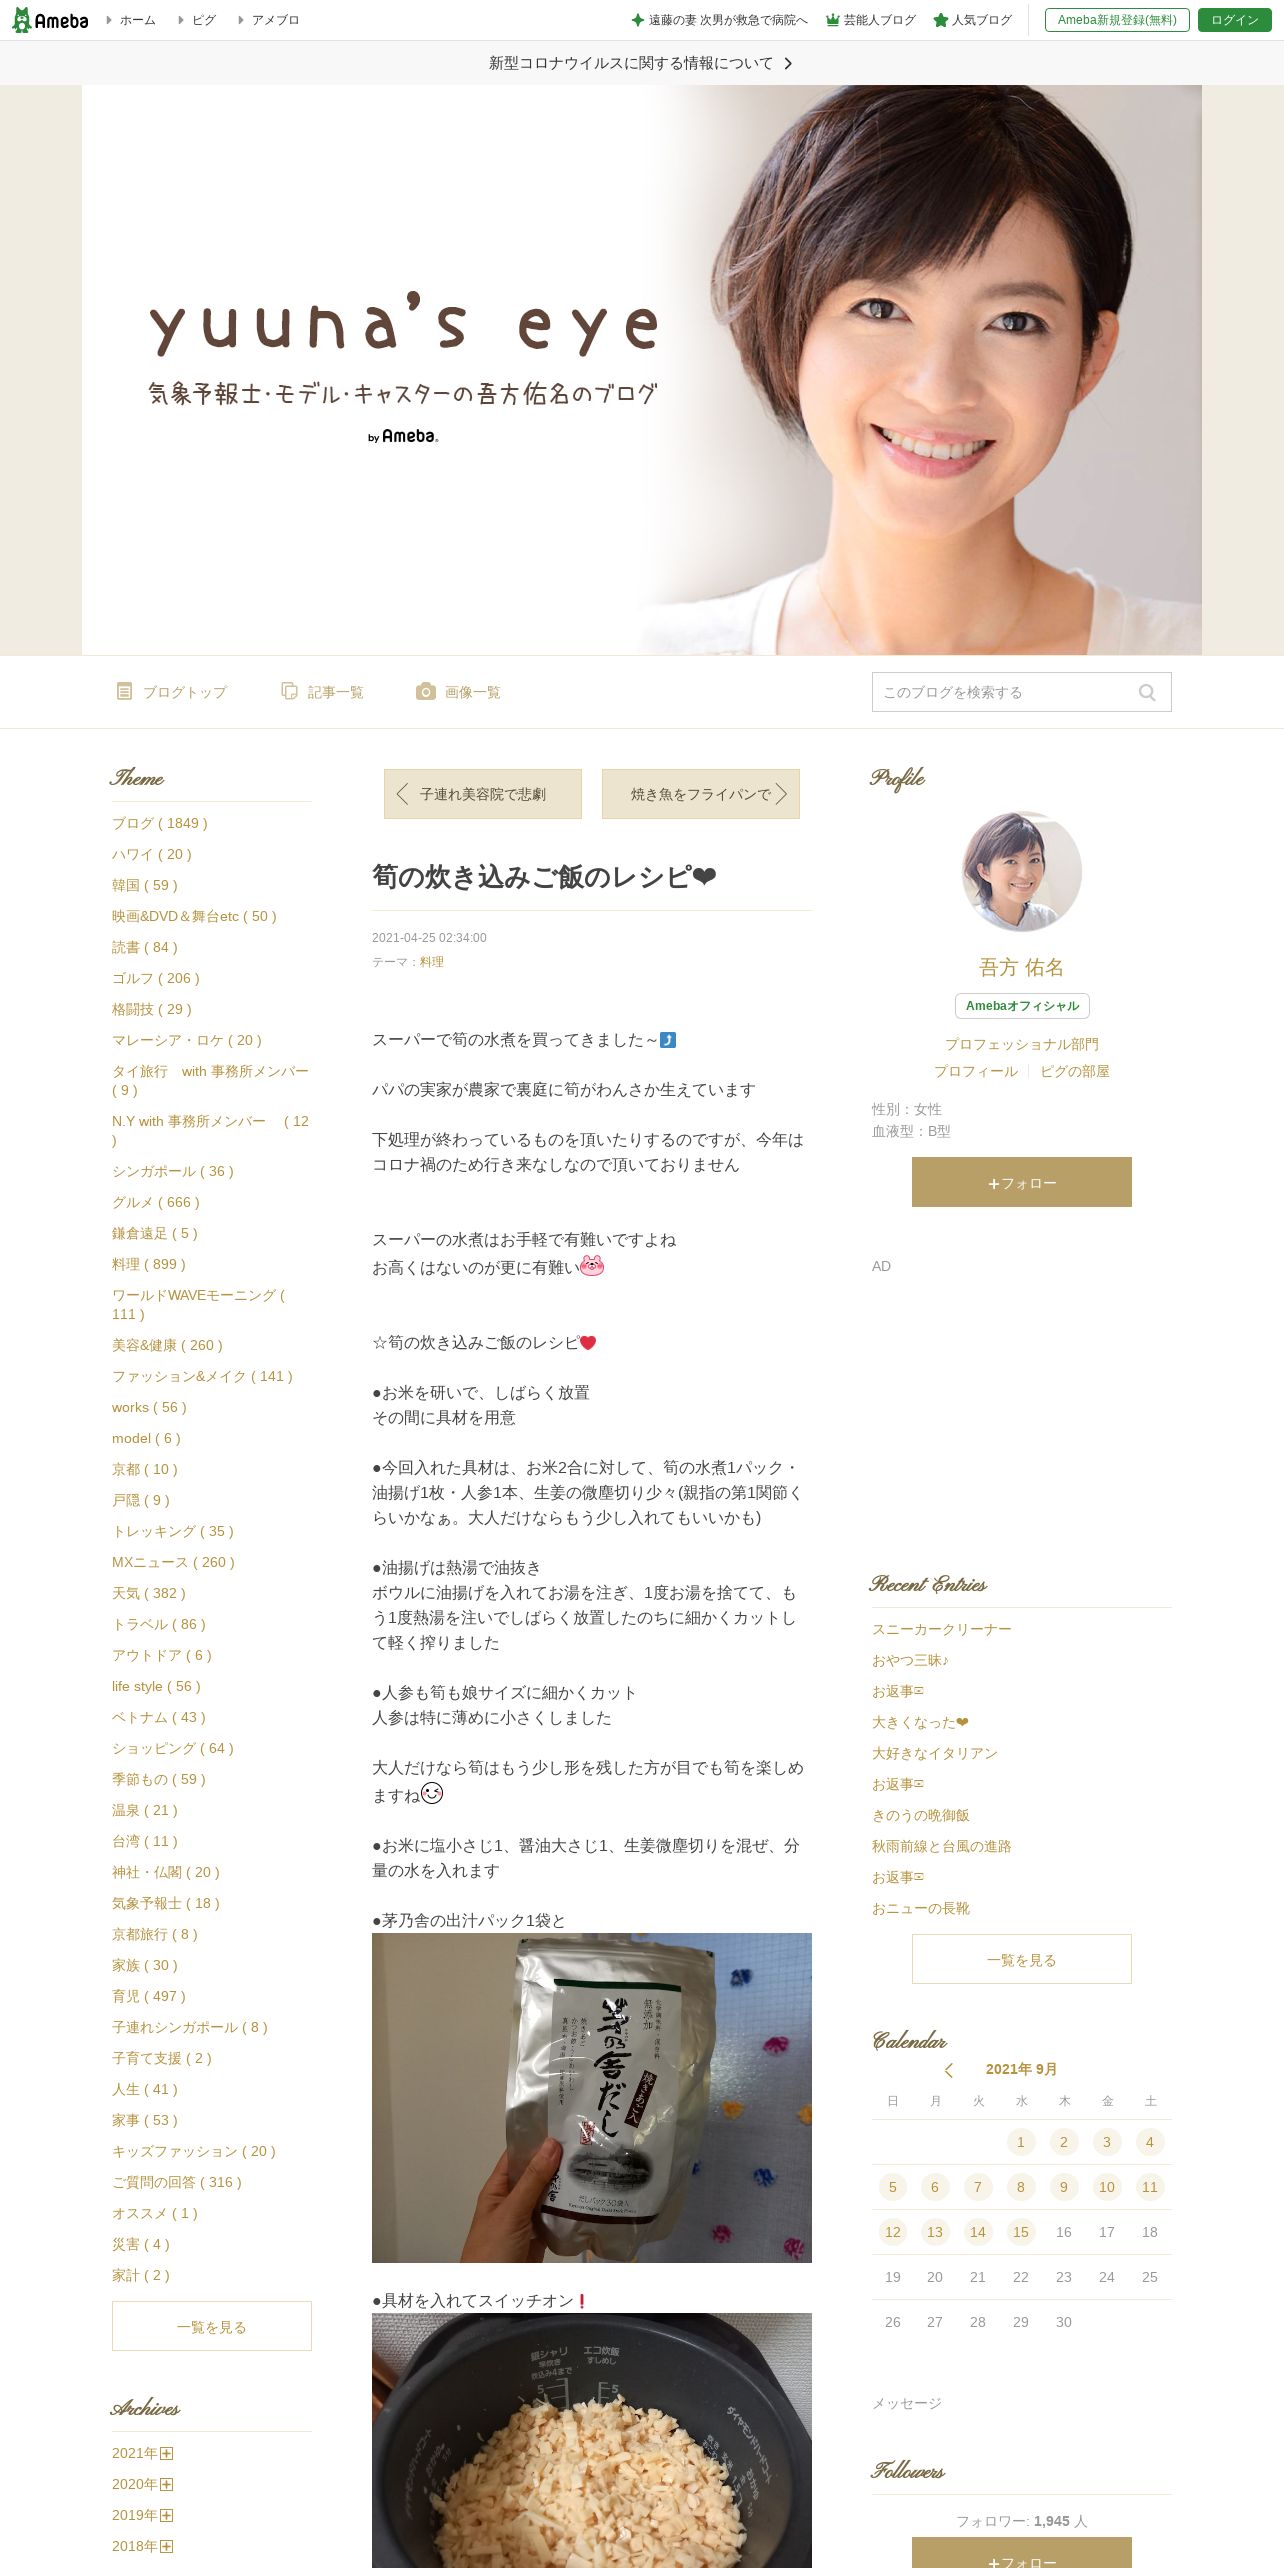The image size is (1284, 2568).
Task: Open theme link 料理 ( 899 )
Action: point(149,1264)
